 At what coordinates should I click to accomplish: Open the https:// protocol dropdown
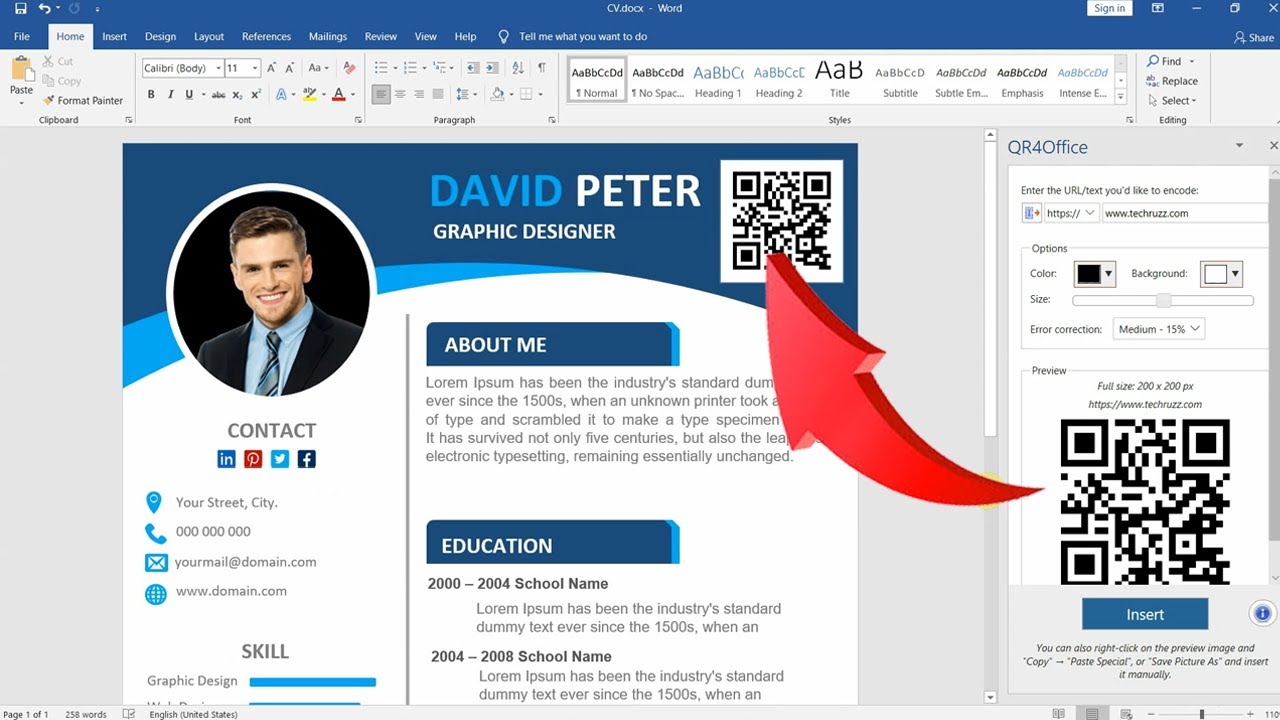click(x=1071, y=213)
